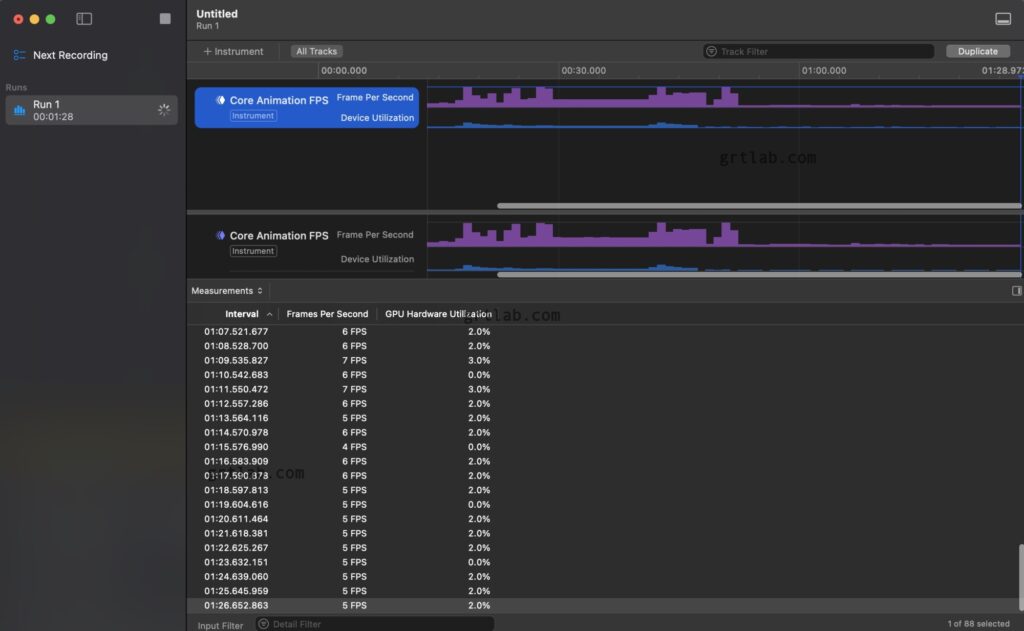Open the Add Instrument menu
This screenshot has height=631, width=1024.
point(233,51)
